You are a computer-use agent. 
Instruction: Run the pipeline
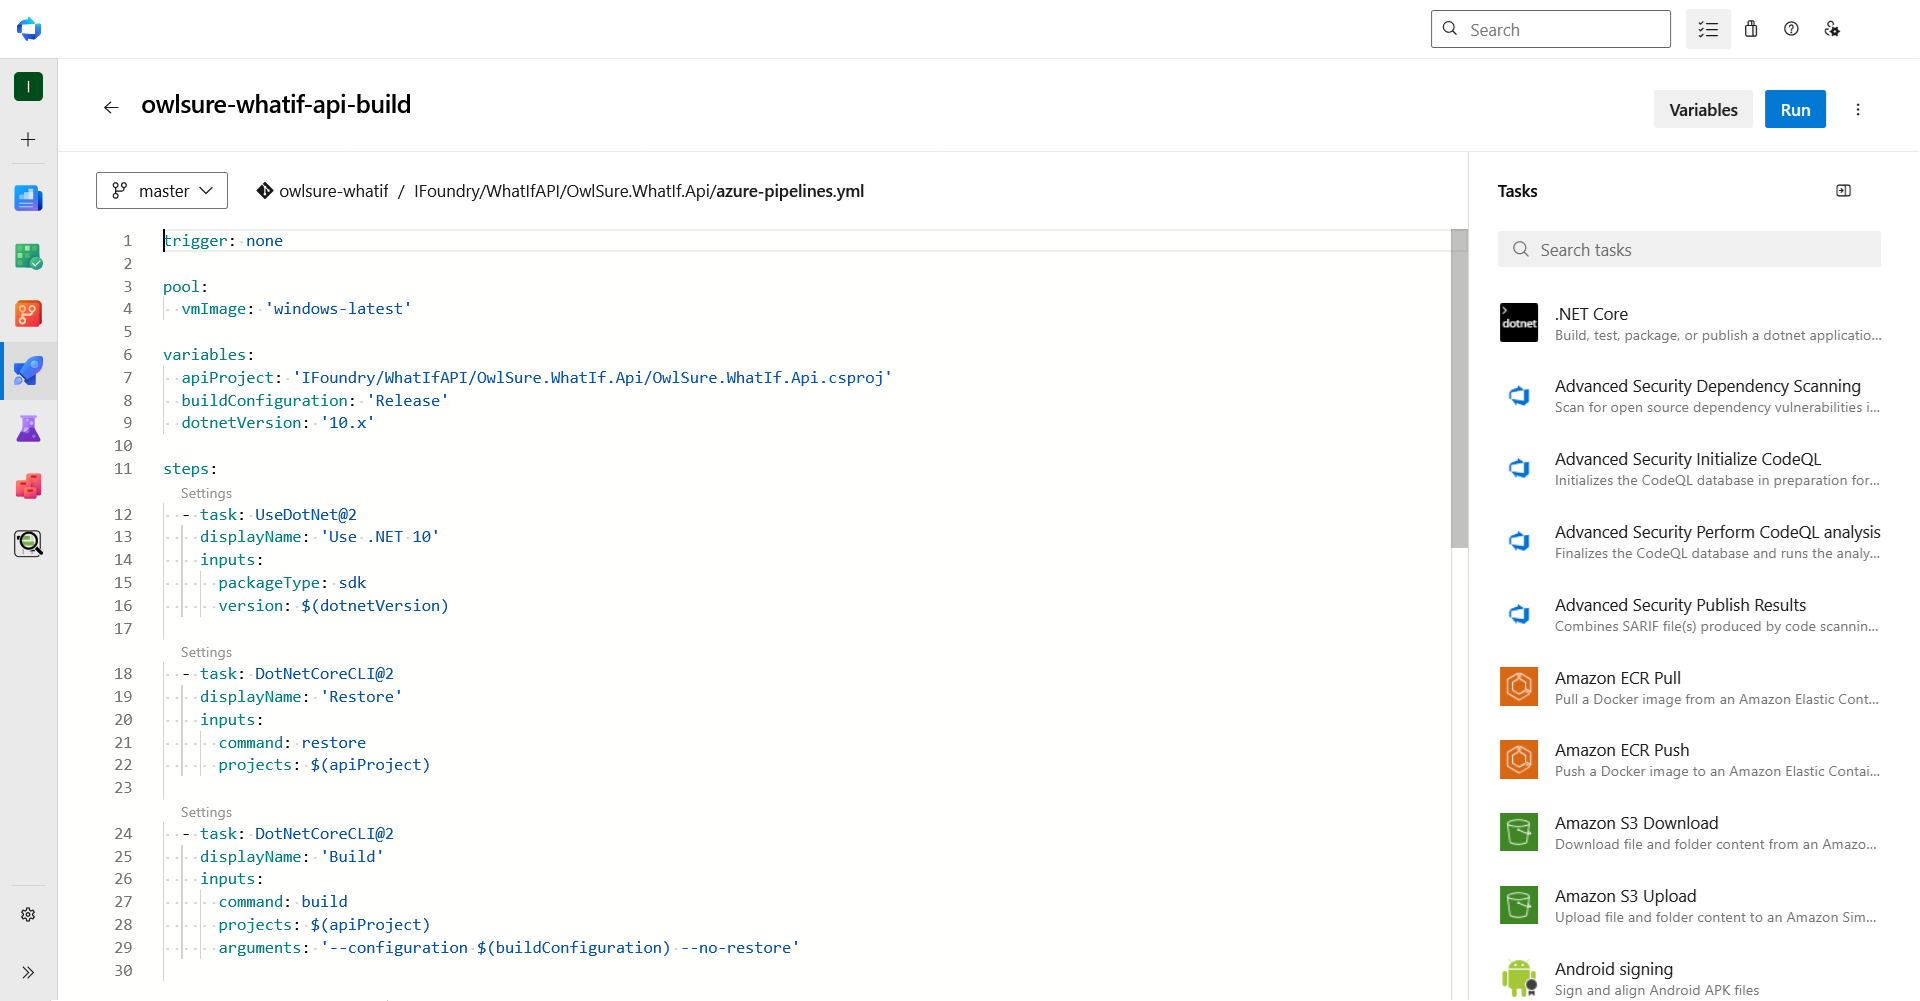(1795, 110)
